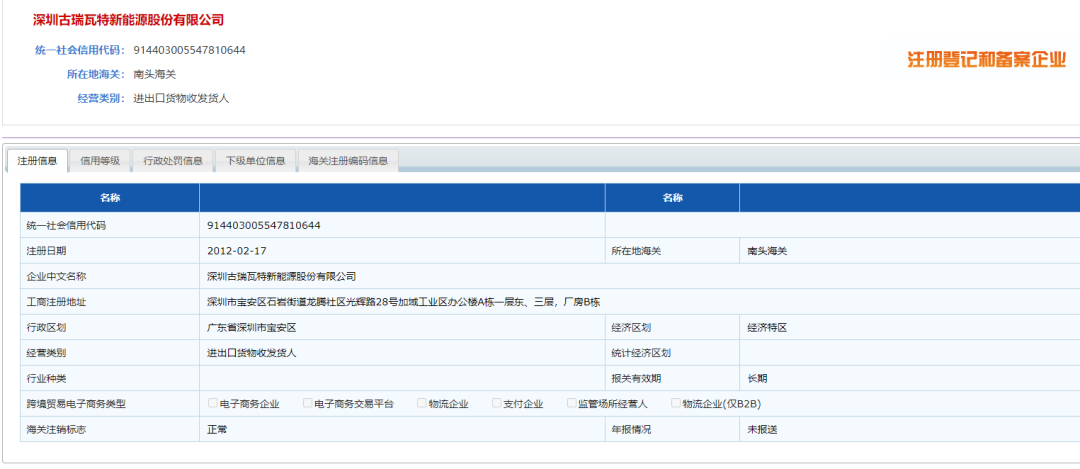Click the 行政区划 row label
The width and height of the screenshot is (1080, 469).
pyautogui.click(x=46, y=328)
